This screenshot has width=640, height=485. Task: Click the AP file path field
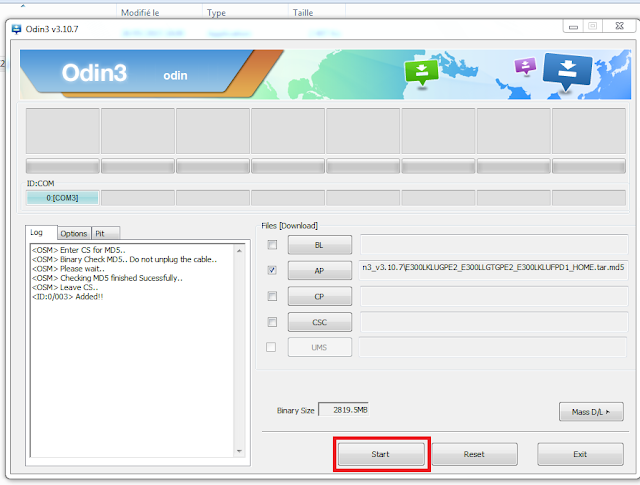click(493, 269)
